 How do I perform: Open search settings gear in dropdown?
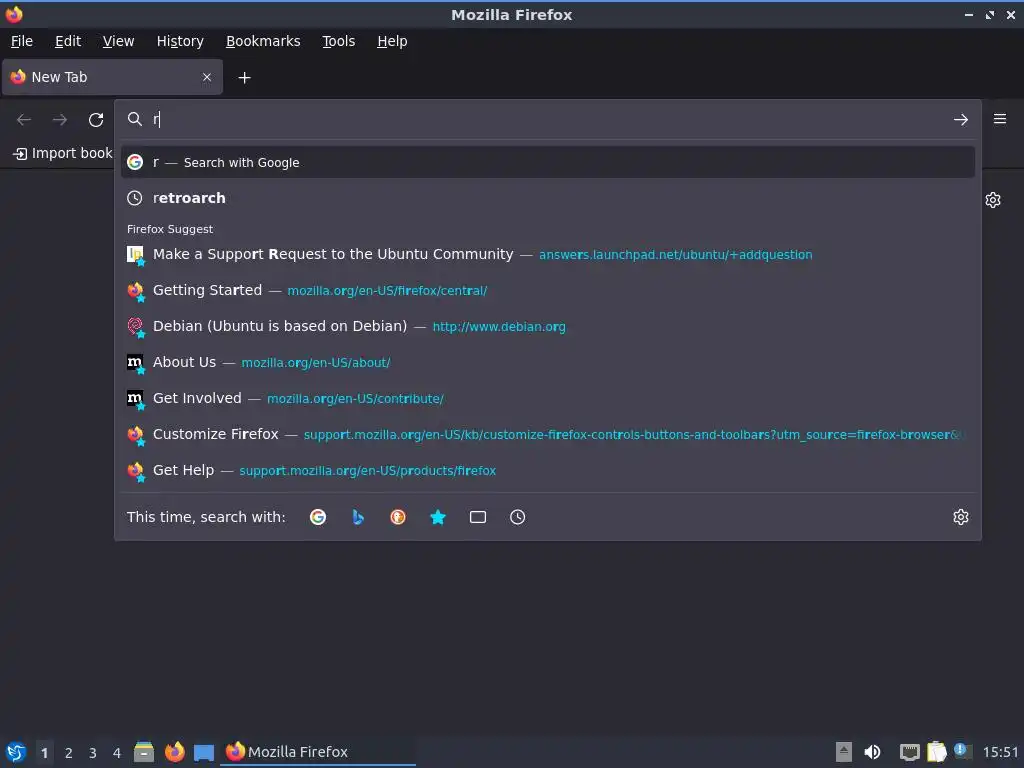(961, 517)
